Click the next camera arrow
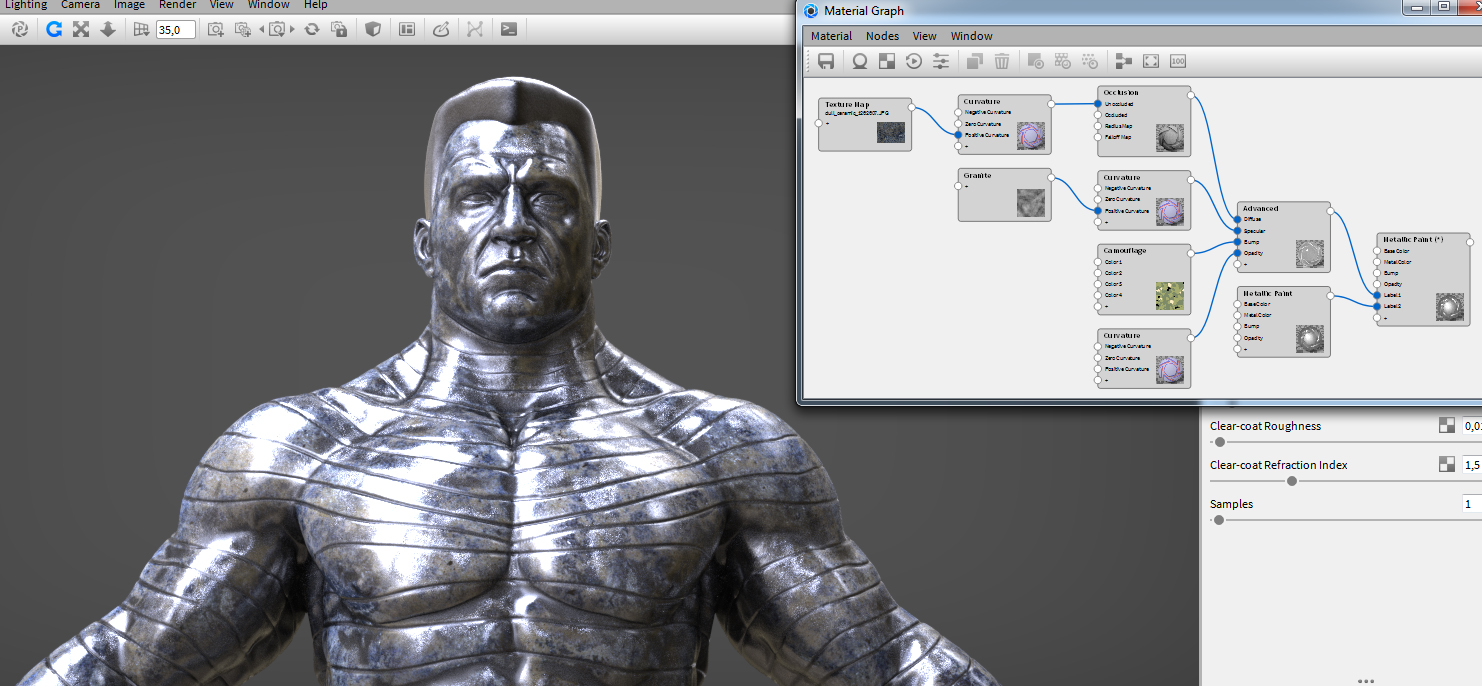The image size is (1482, 686). [293, 29]
